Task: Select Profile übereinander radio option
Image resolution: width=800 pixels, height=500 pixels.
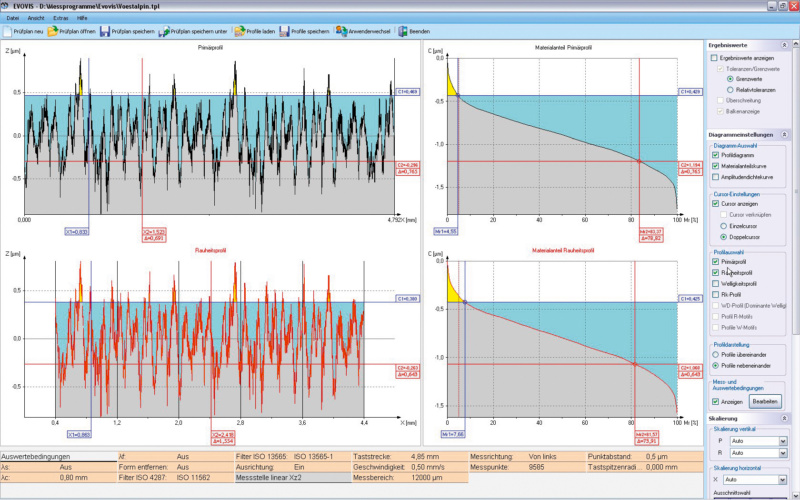Action: coord(716,353)
